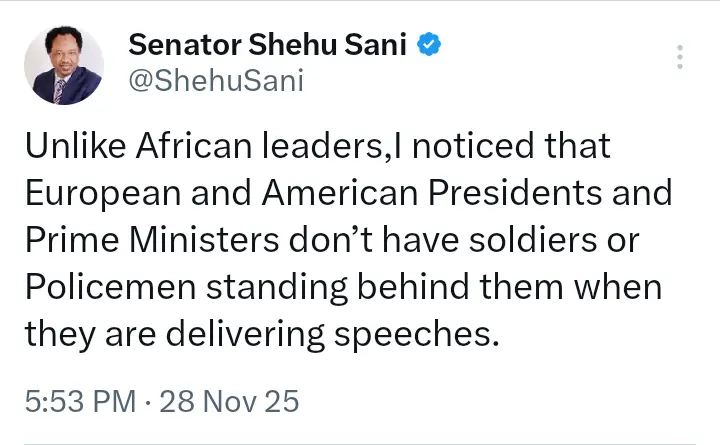Click the word "Unlike" in the tweet
Screen dimensions: 720x445
coord(73,148)
